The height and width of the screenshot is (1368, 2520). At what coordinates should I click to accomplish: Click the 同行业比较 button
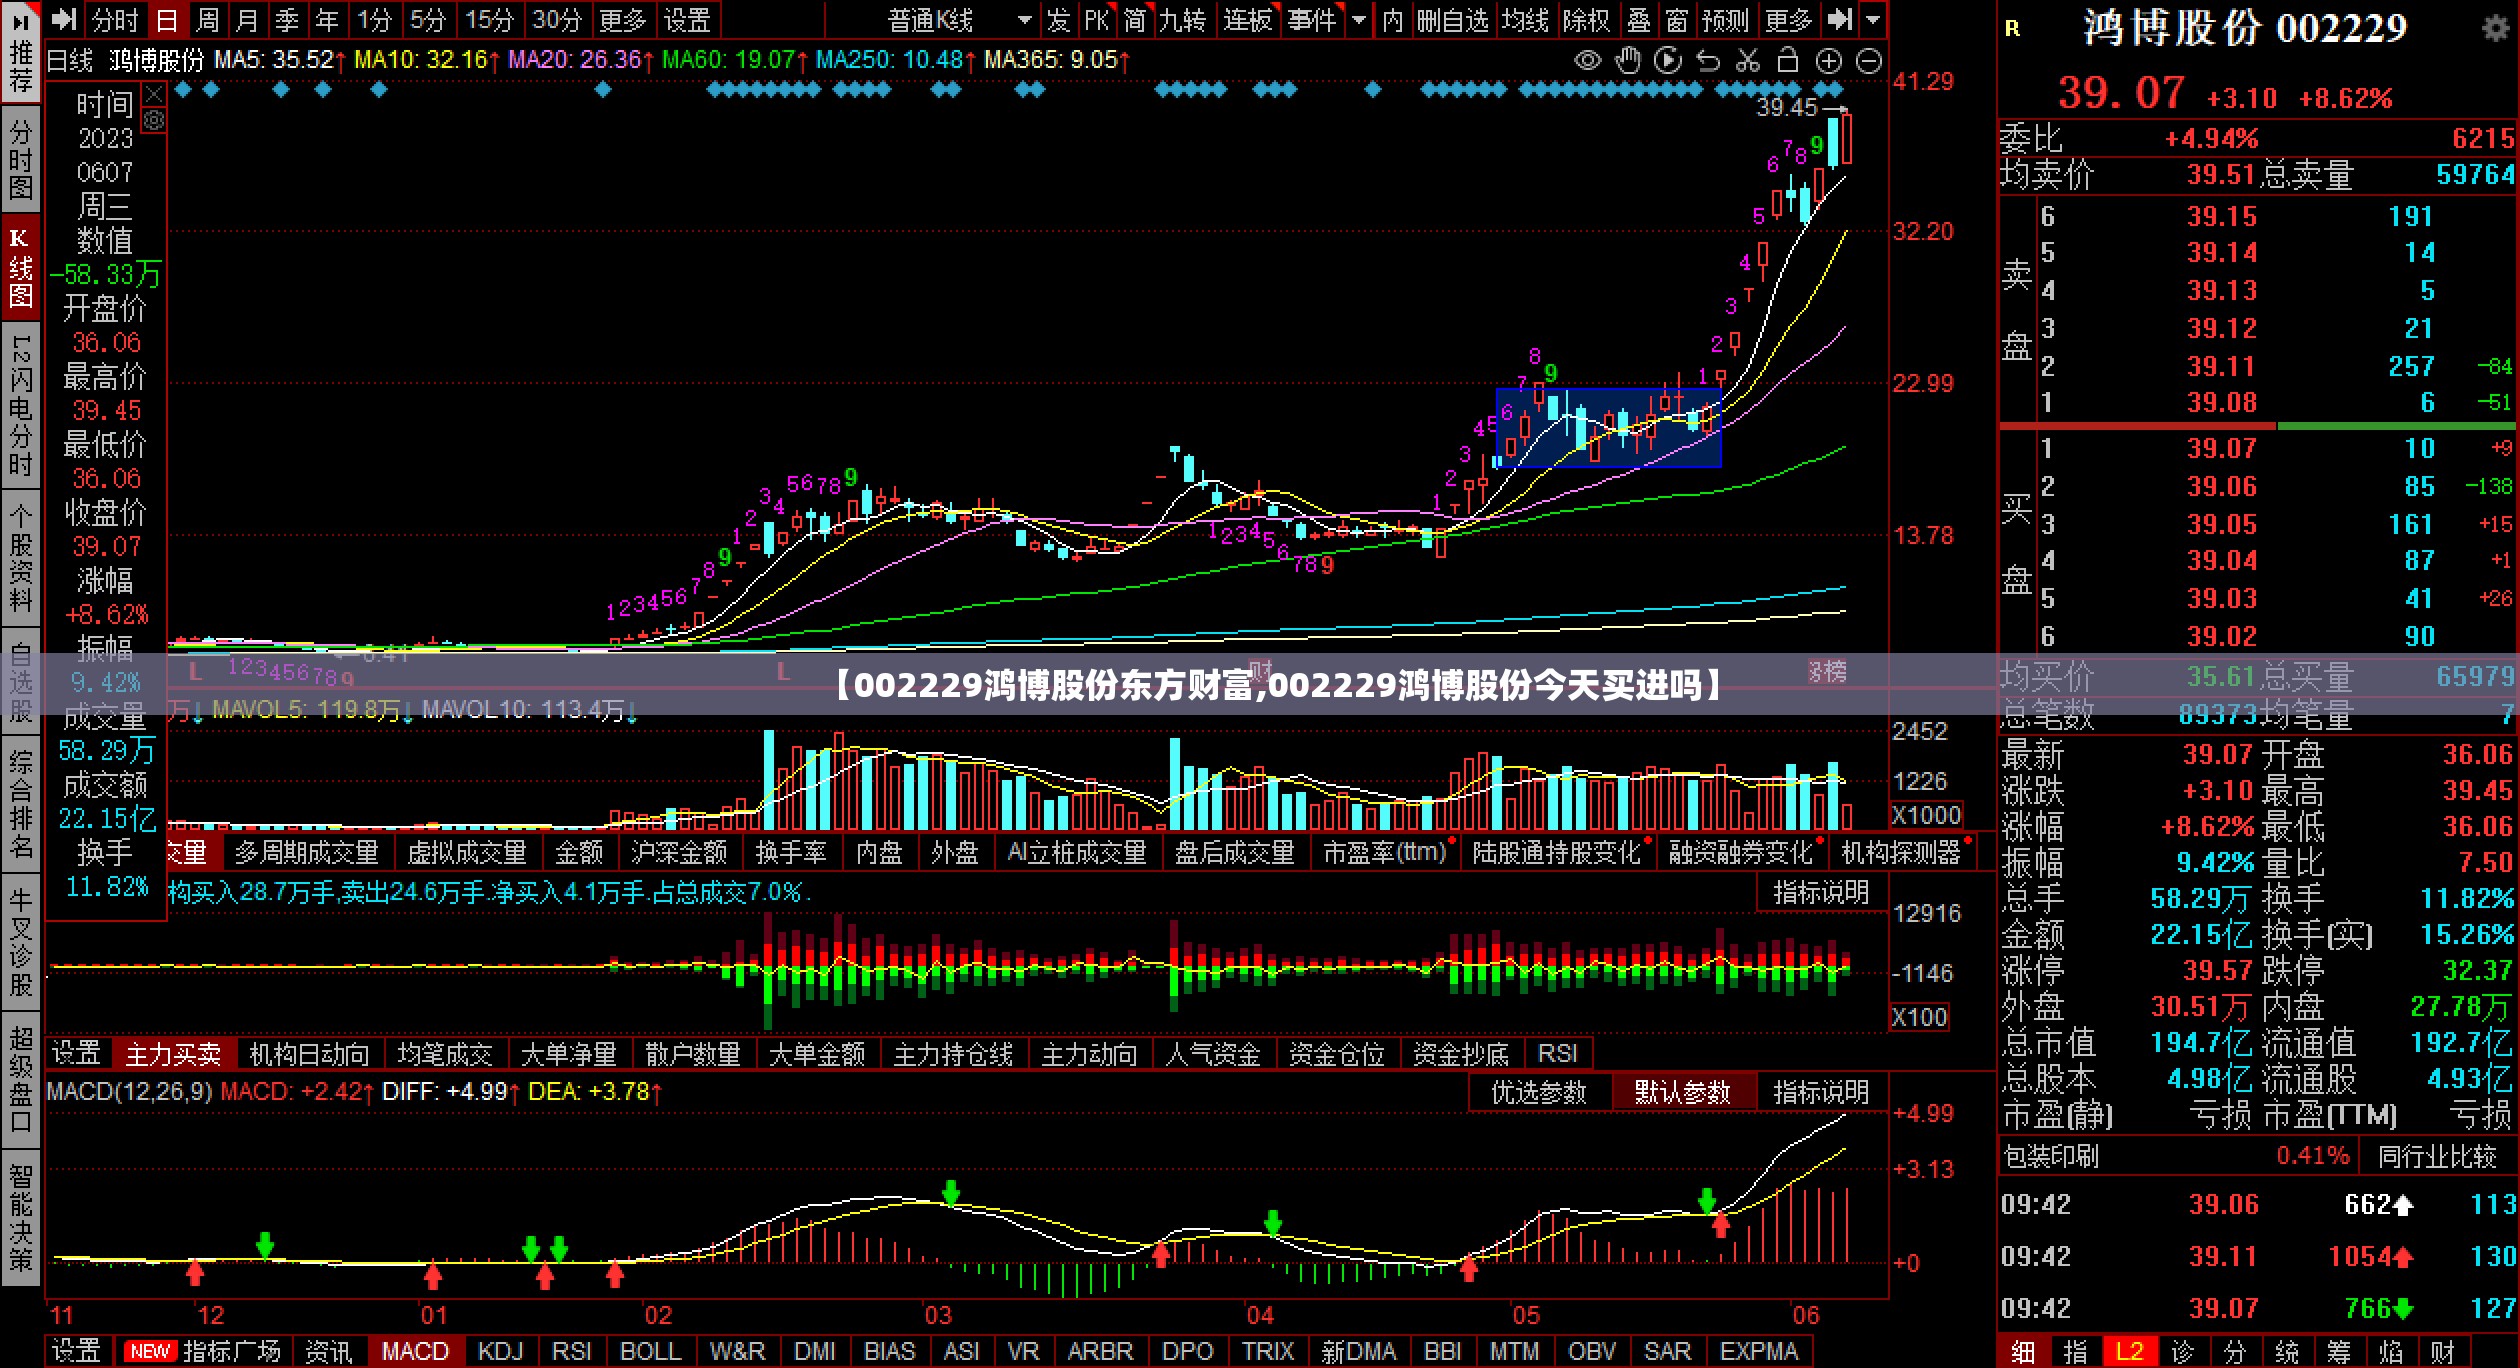[2437, 1156]
